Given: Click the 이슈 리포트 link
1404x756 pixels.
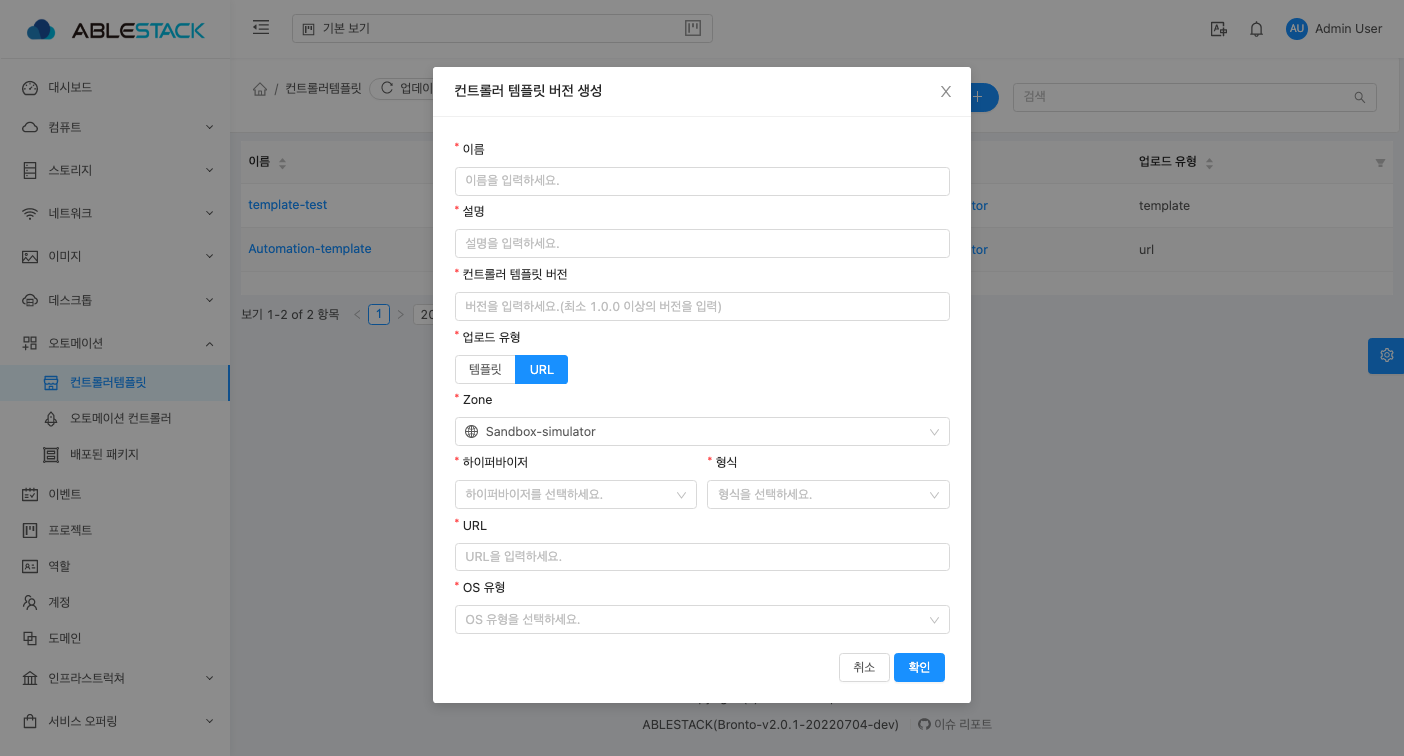Looking at the screenshot, I should pos(955,724).
